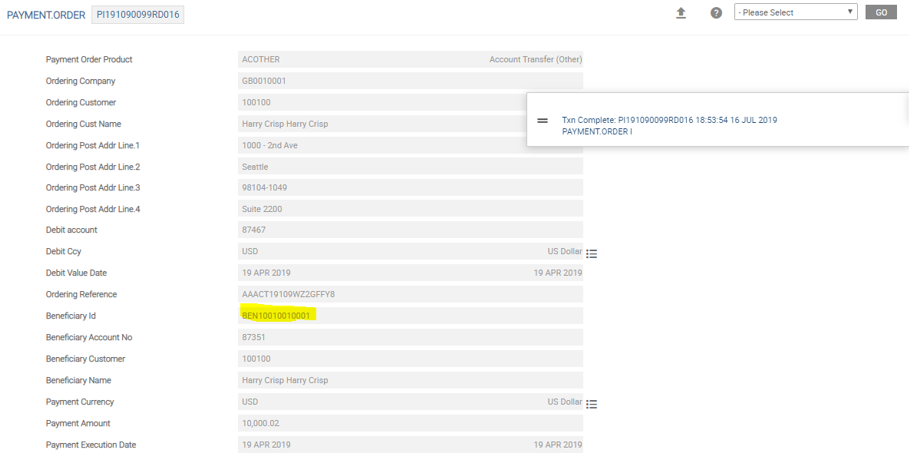The width and height of the screenshot is (909, 453).
Task: Click the upload arrow icon in header
Action: (681, 13)
